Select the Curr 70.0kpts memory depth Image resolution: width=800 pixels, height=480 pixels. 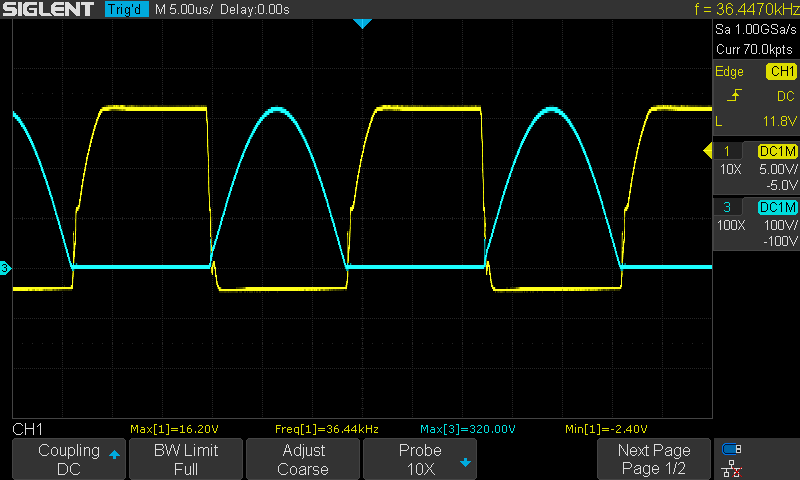pos(754,49)
